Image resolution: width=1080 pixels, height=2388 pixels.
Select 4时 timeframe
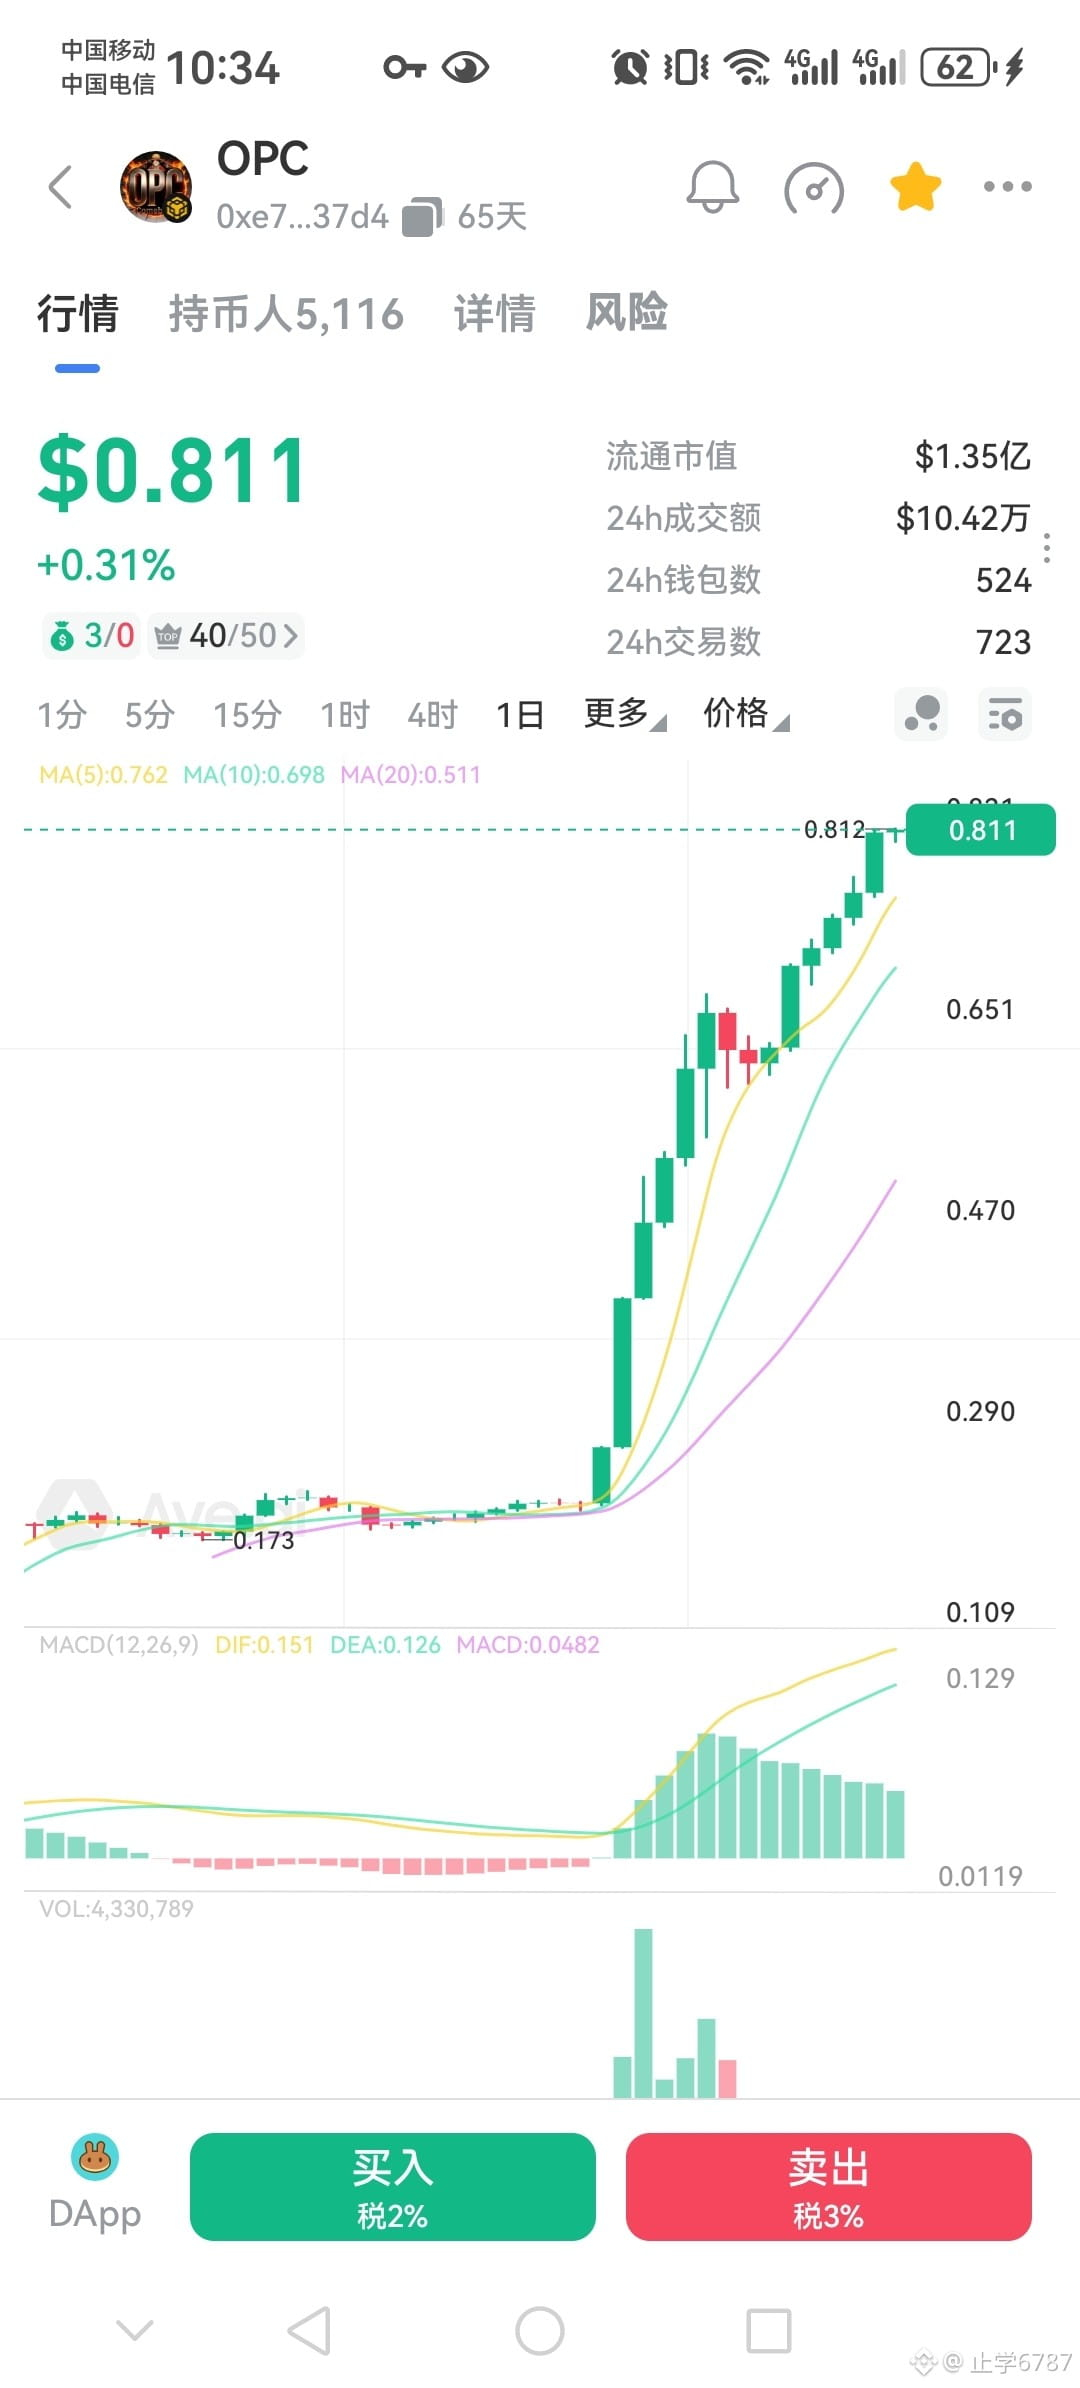[x=432, y=714]
